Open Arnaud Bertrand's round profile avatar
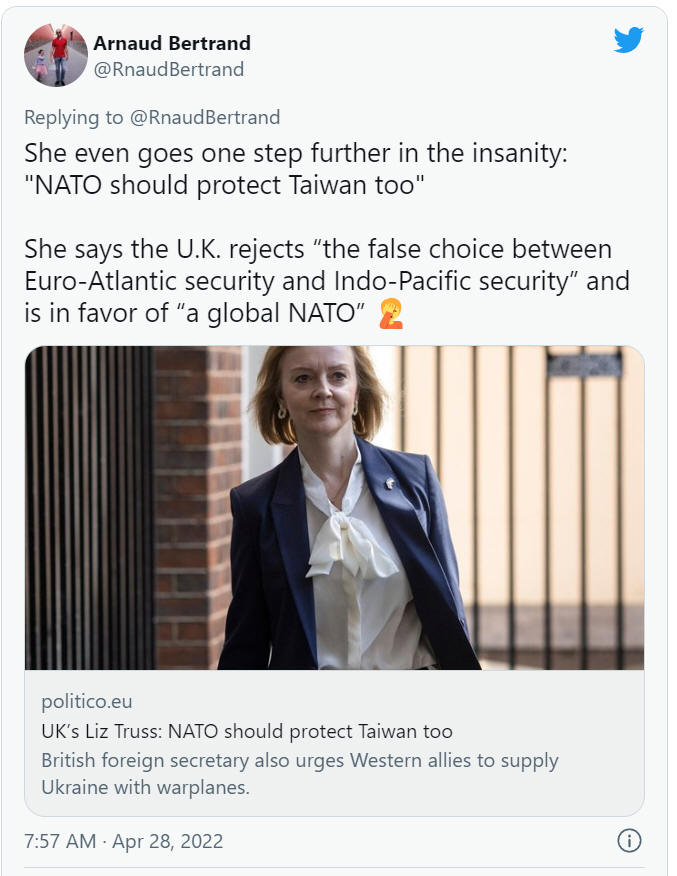Screen dimensions: 677x876 click(56, 55)
